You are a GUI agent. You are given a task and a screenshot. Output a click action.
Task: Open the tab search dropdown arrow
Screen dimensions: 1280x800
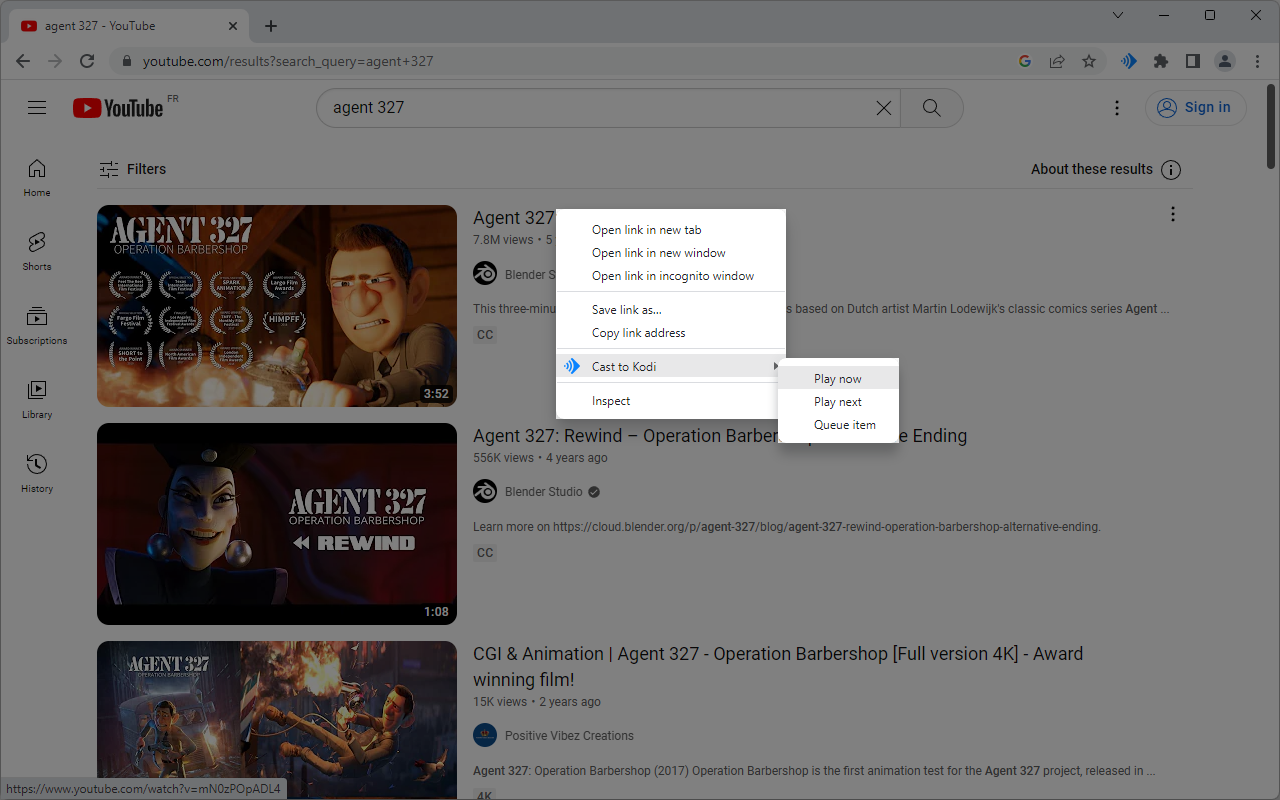tap(1118, 15)
